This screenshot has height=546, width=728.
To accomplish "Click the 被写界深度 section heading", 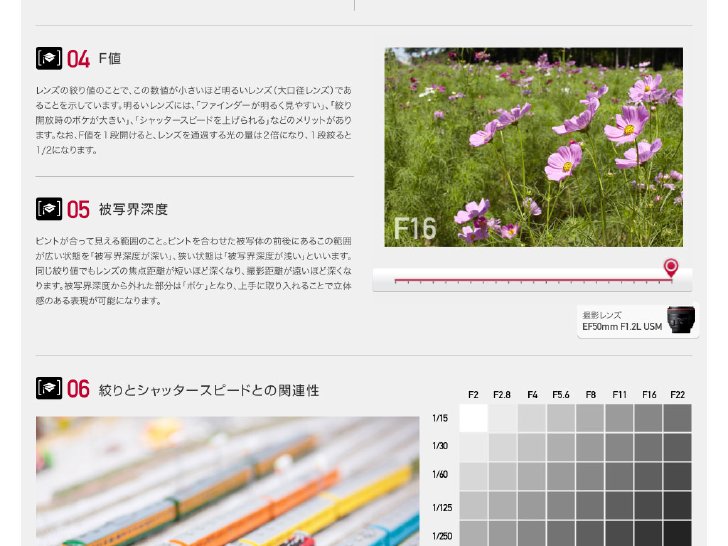I will [133, 209].
